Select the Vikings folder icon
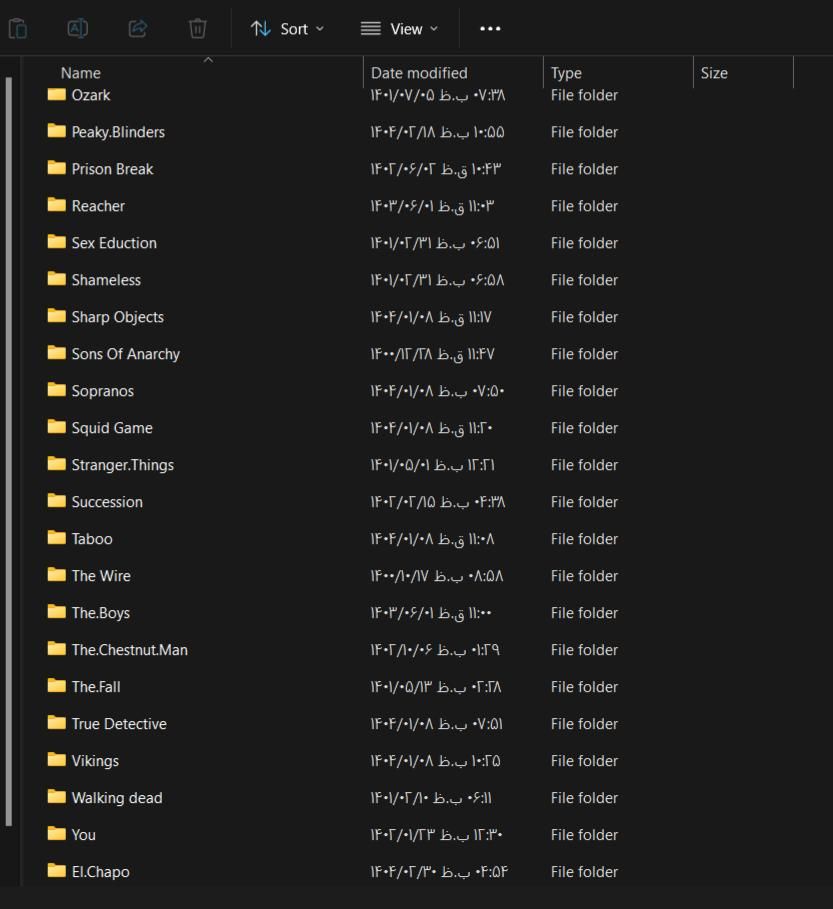The width and height of the screenshot is (833, 909). tap(56, 760)
